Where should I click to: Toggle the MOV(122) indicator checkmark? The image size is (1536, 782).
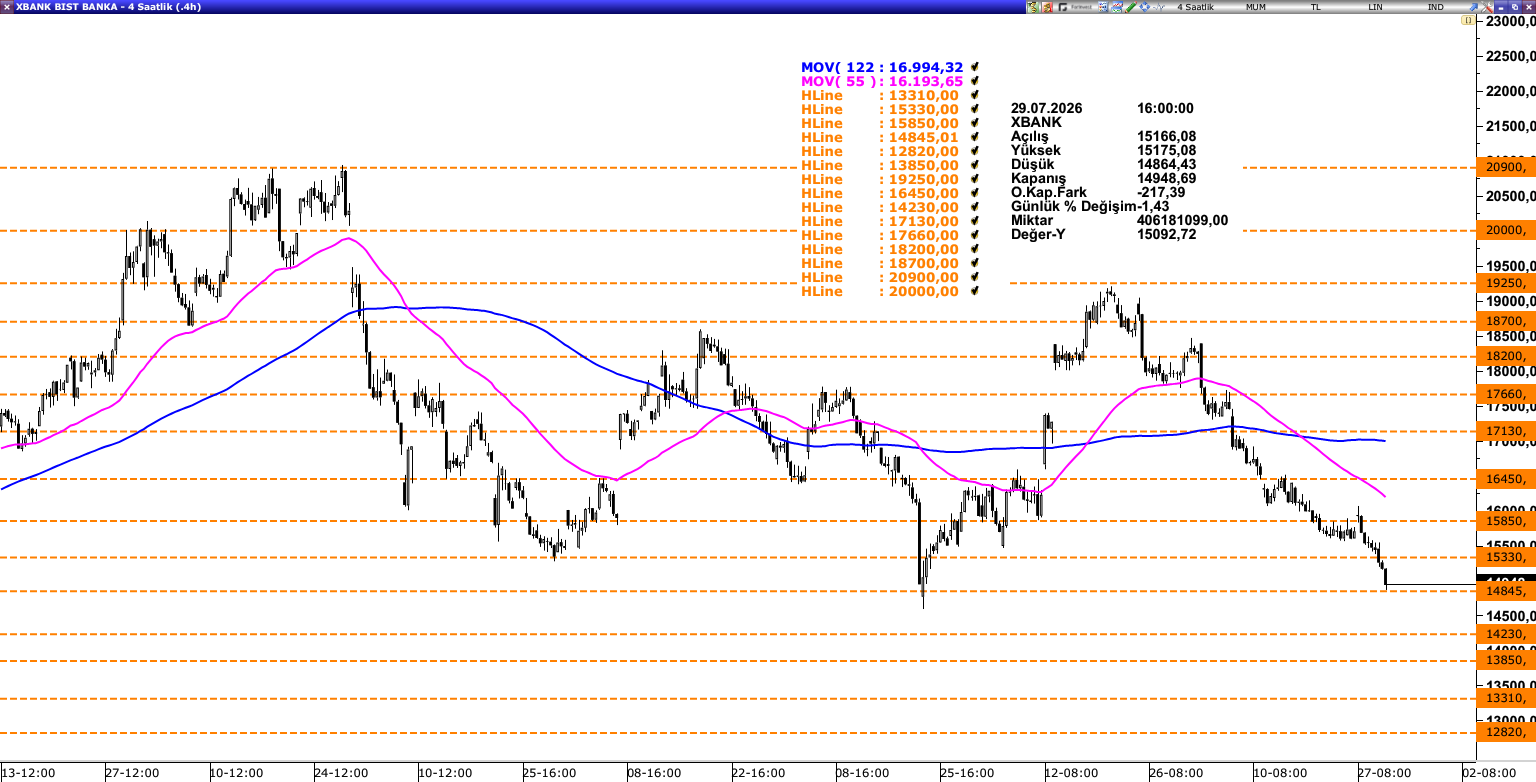click(x=974, y=67)
